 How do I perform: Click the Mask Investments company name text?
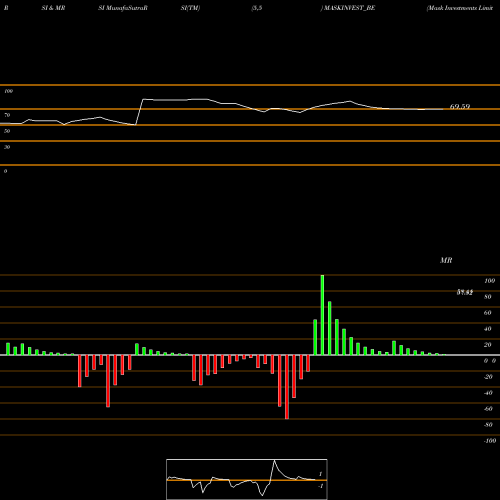(x=460, y=8)
